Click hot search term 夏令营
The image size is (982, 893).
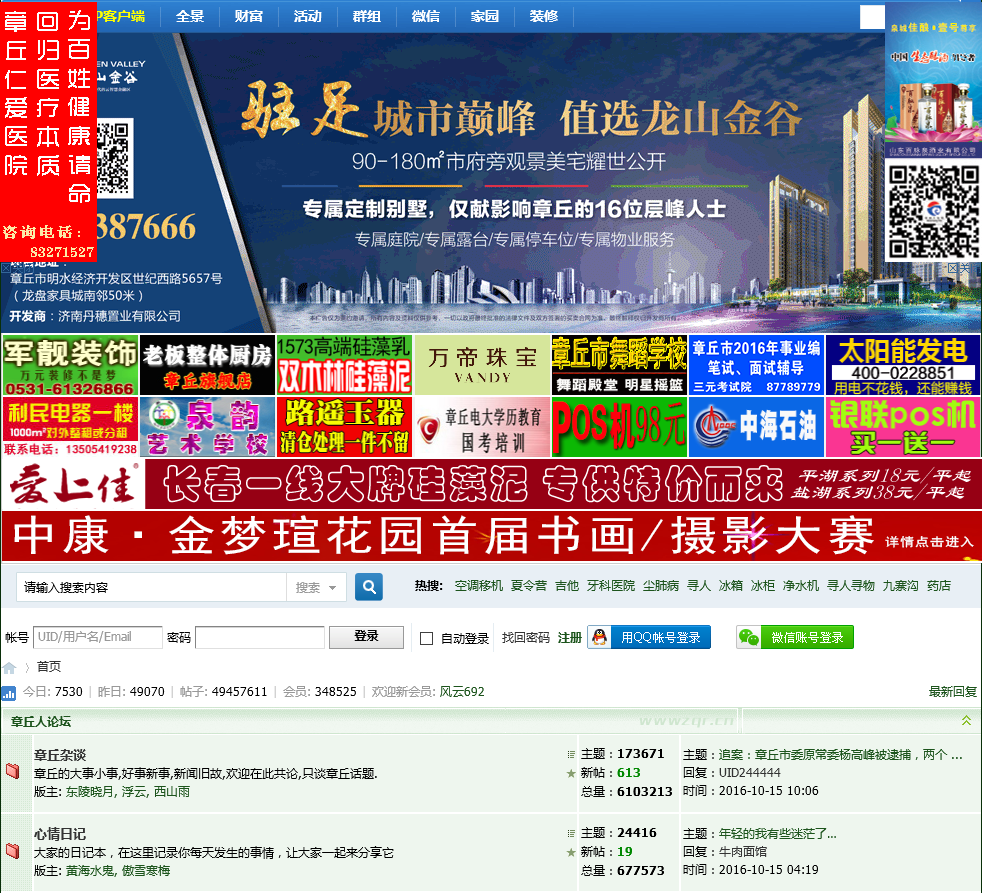tap(529, 586)
